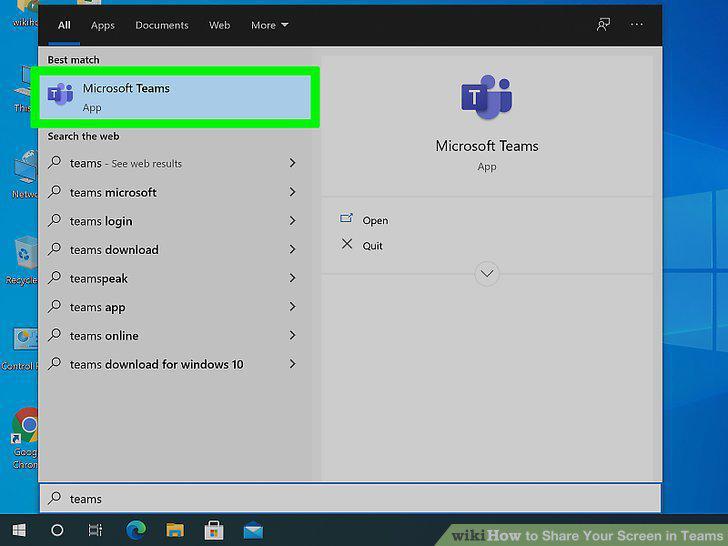Open the three-dot options menu

tap(637, 25)
